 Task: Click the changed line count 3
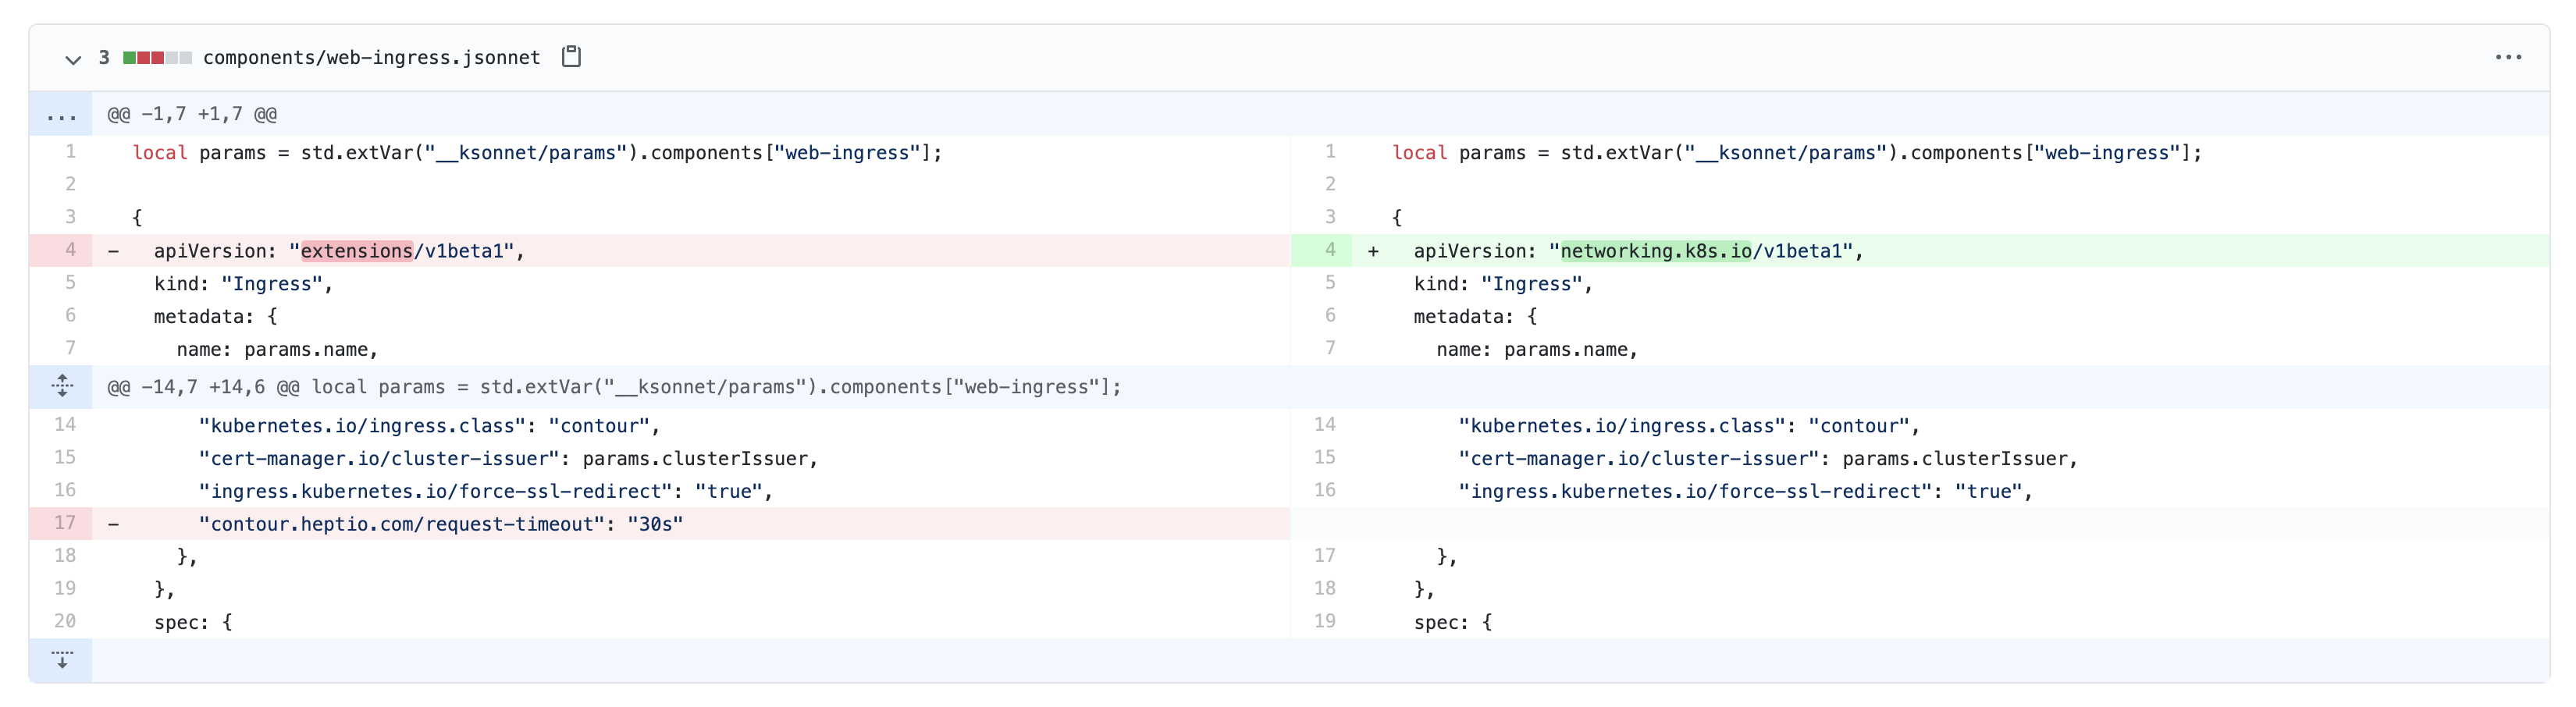pos(104,58)
